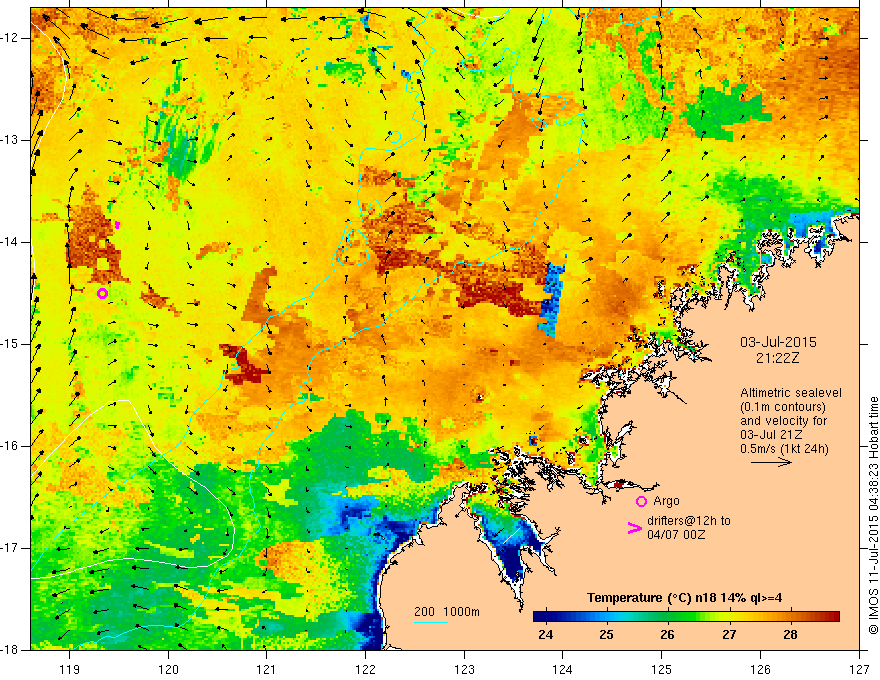Click the IMOS copyright timestamp text

click(x=874, y=516)
